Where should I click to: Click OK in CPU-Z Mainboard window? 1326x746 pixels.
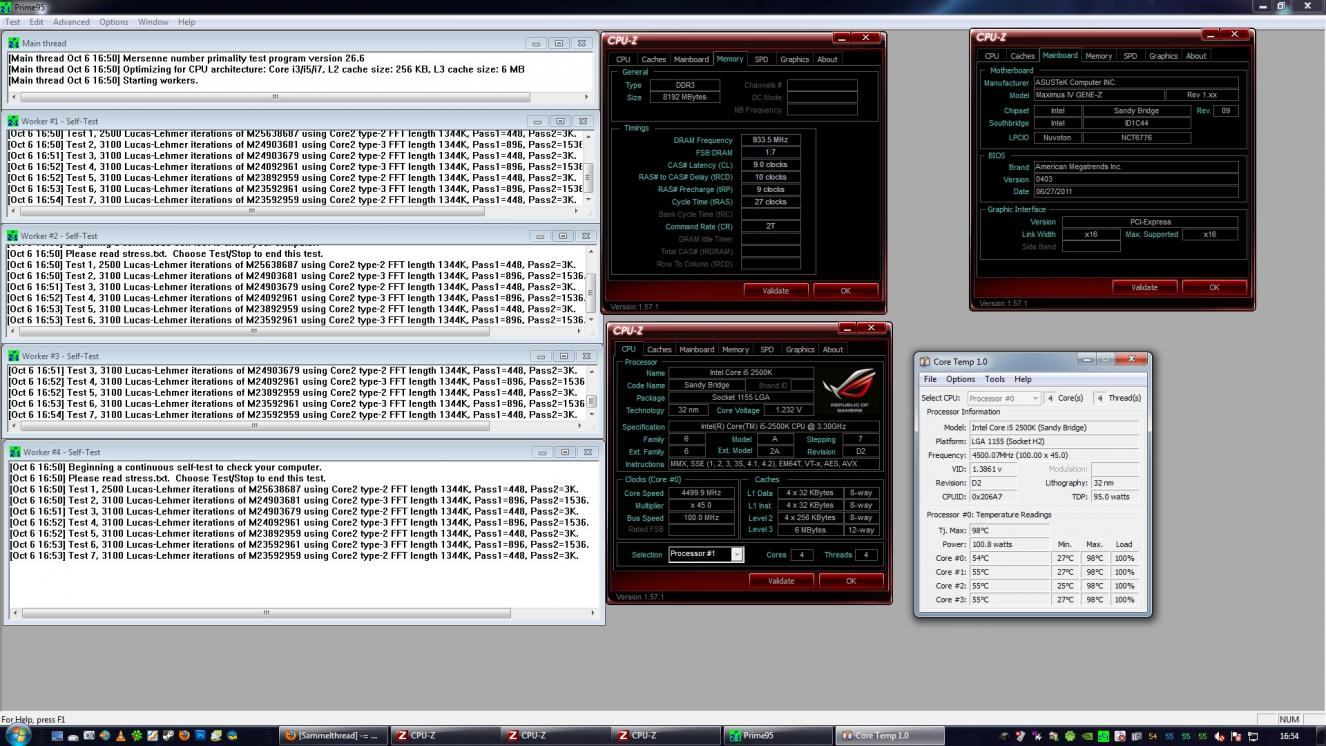pos(1214,287)
